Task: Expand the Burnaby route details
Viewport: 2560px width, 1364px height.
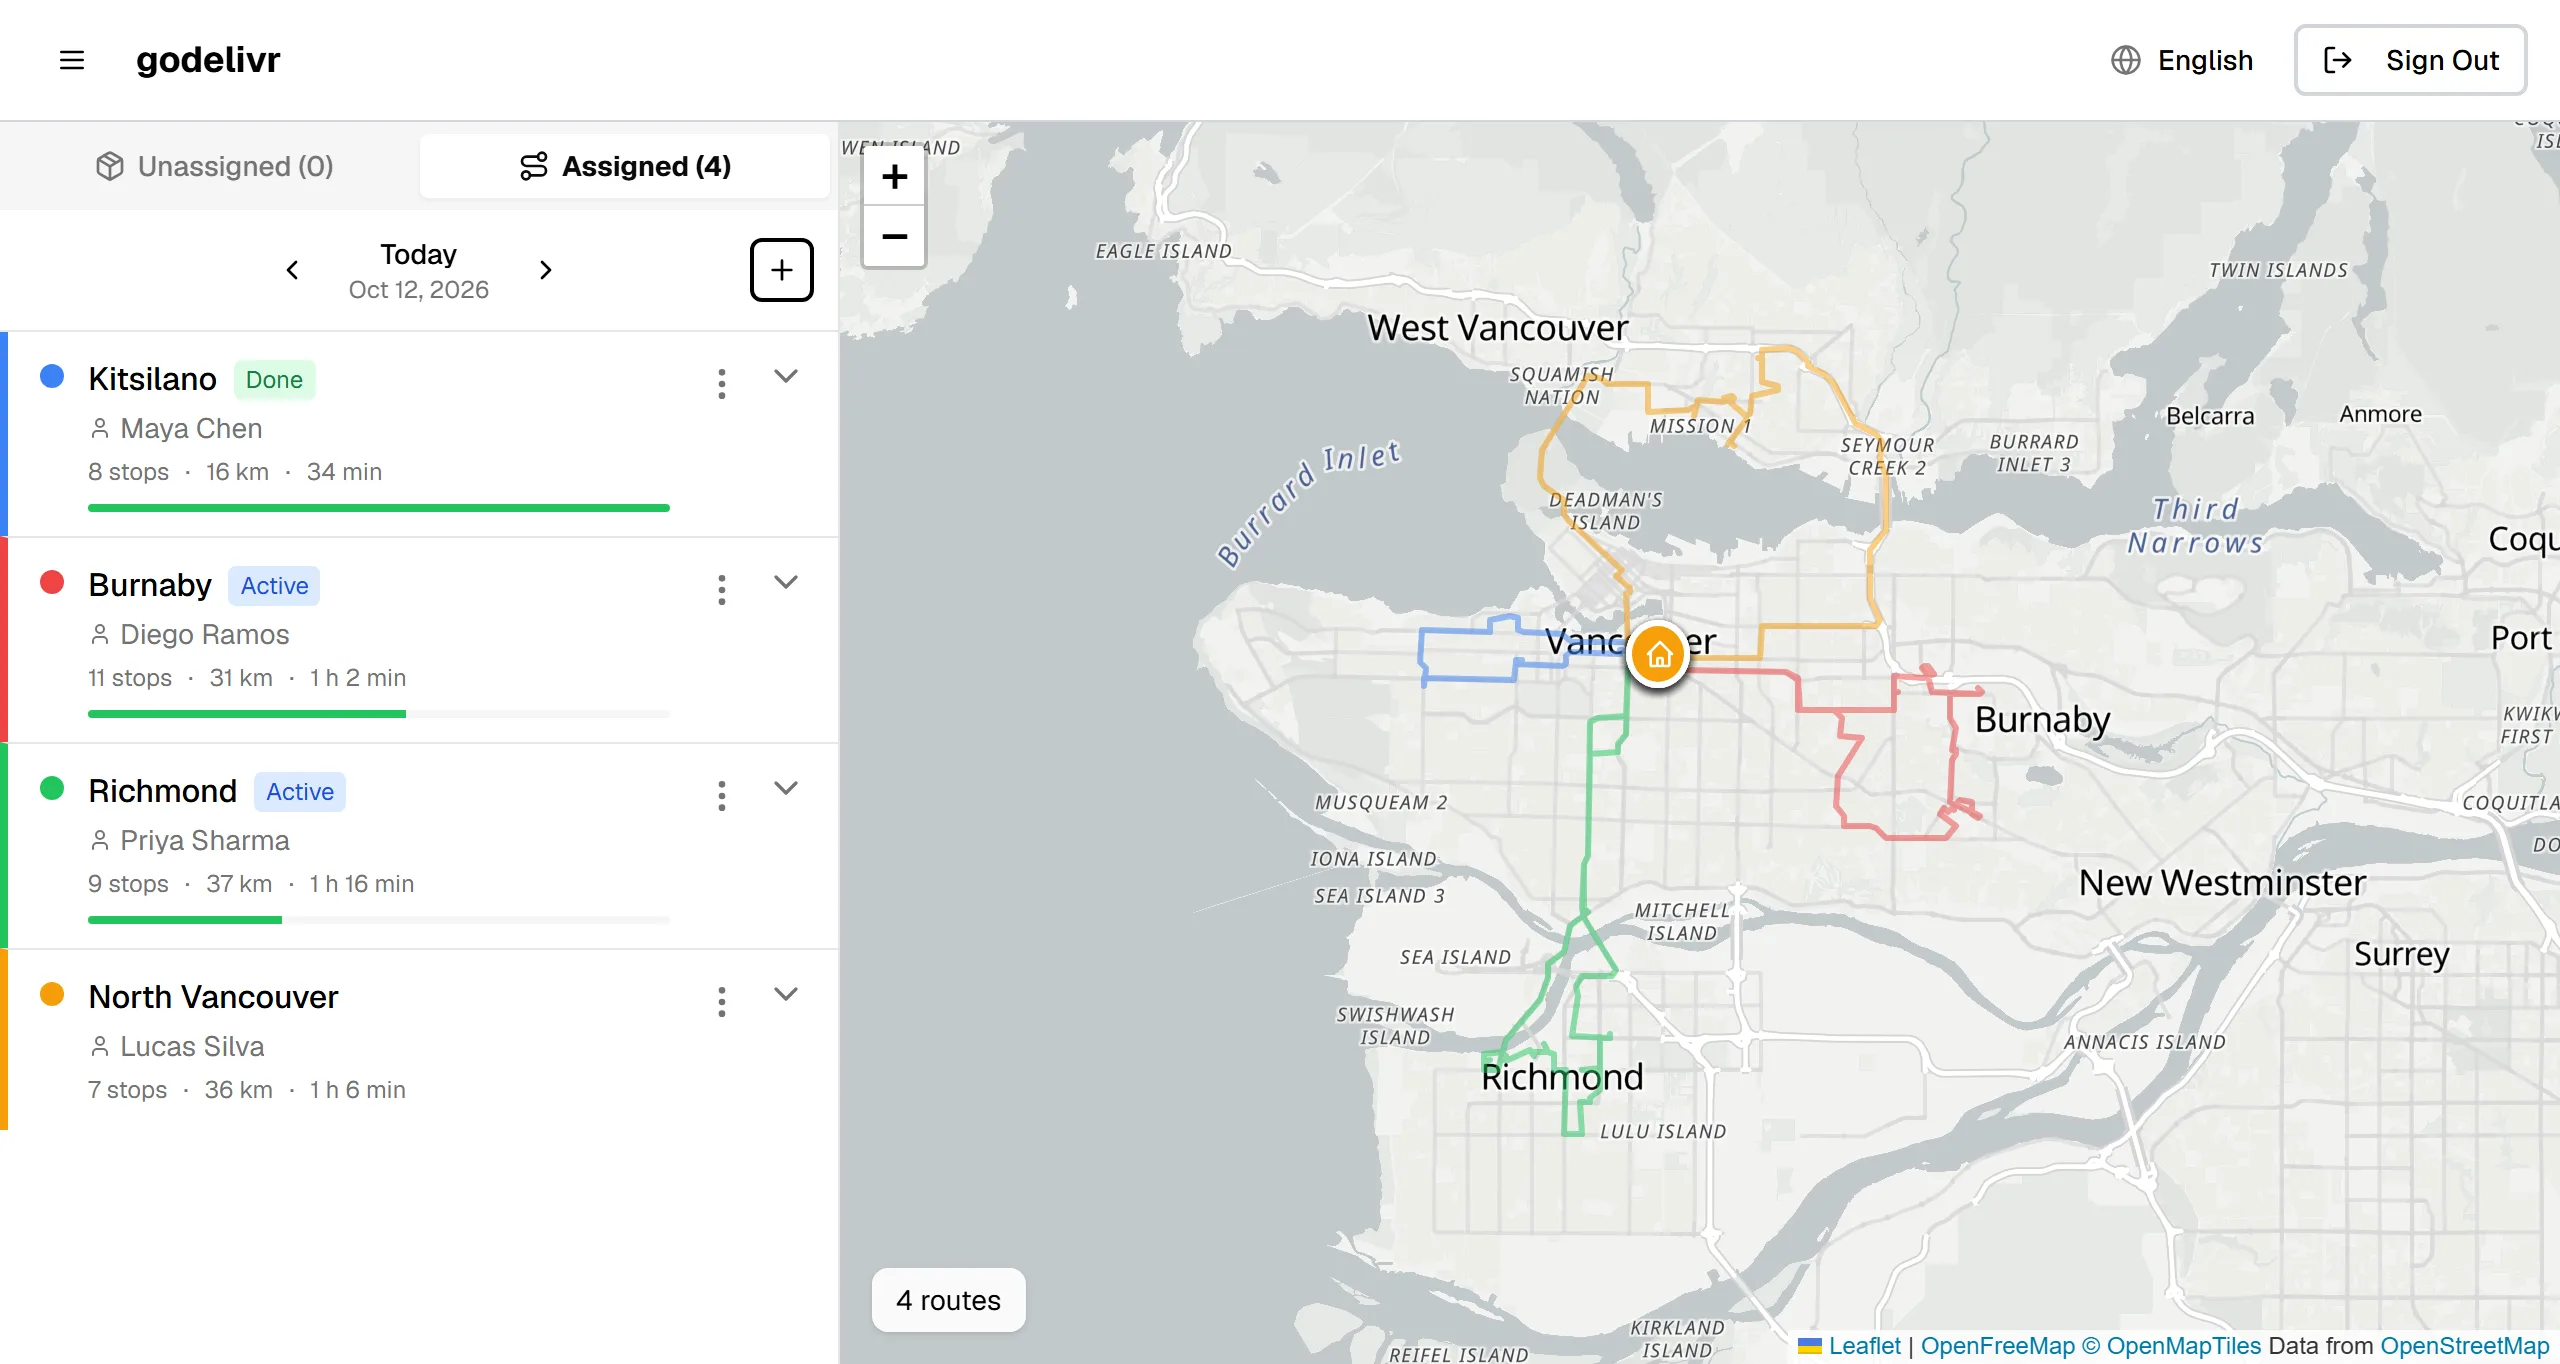Action: (786, 583)
